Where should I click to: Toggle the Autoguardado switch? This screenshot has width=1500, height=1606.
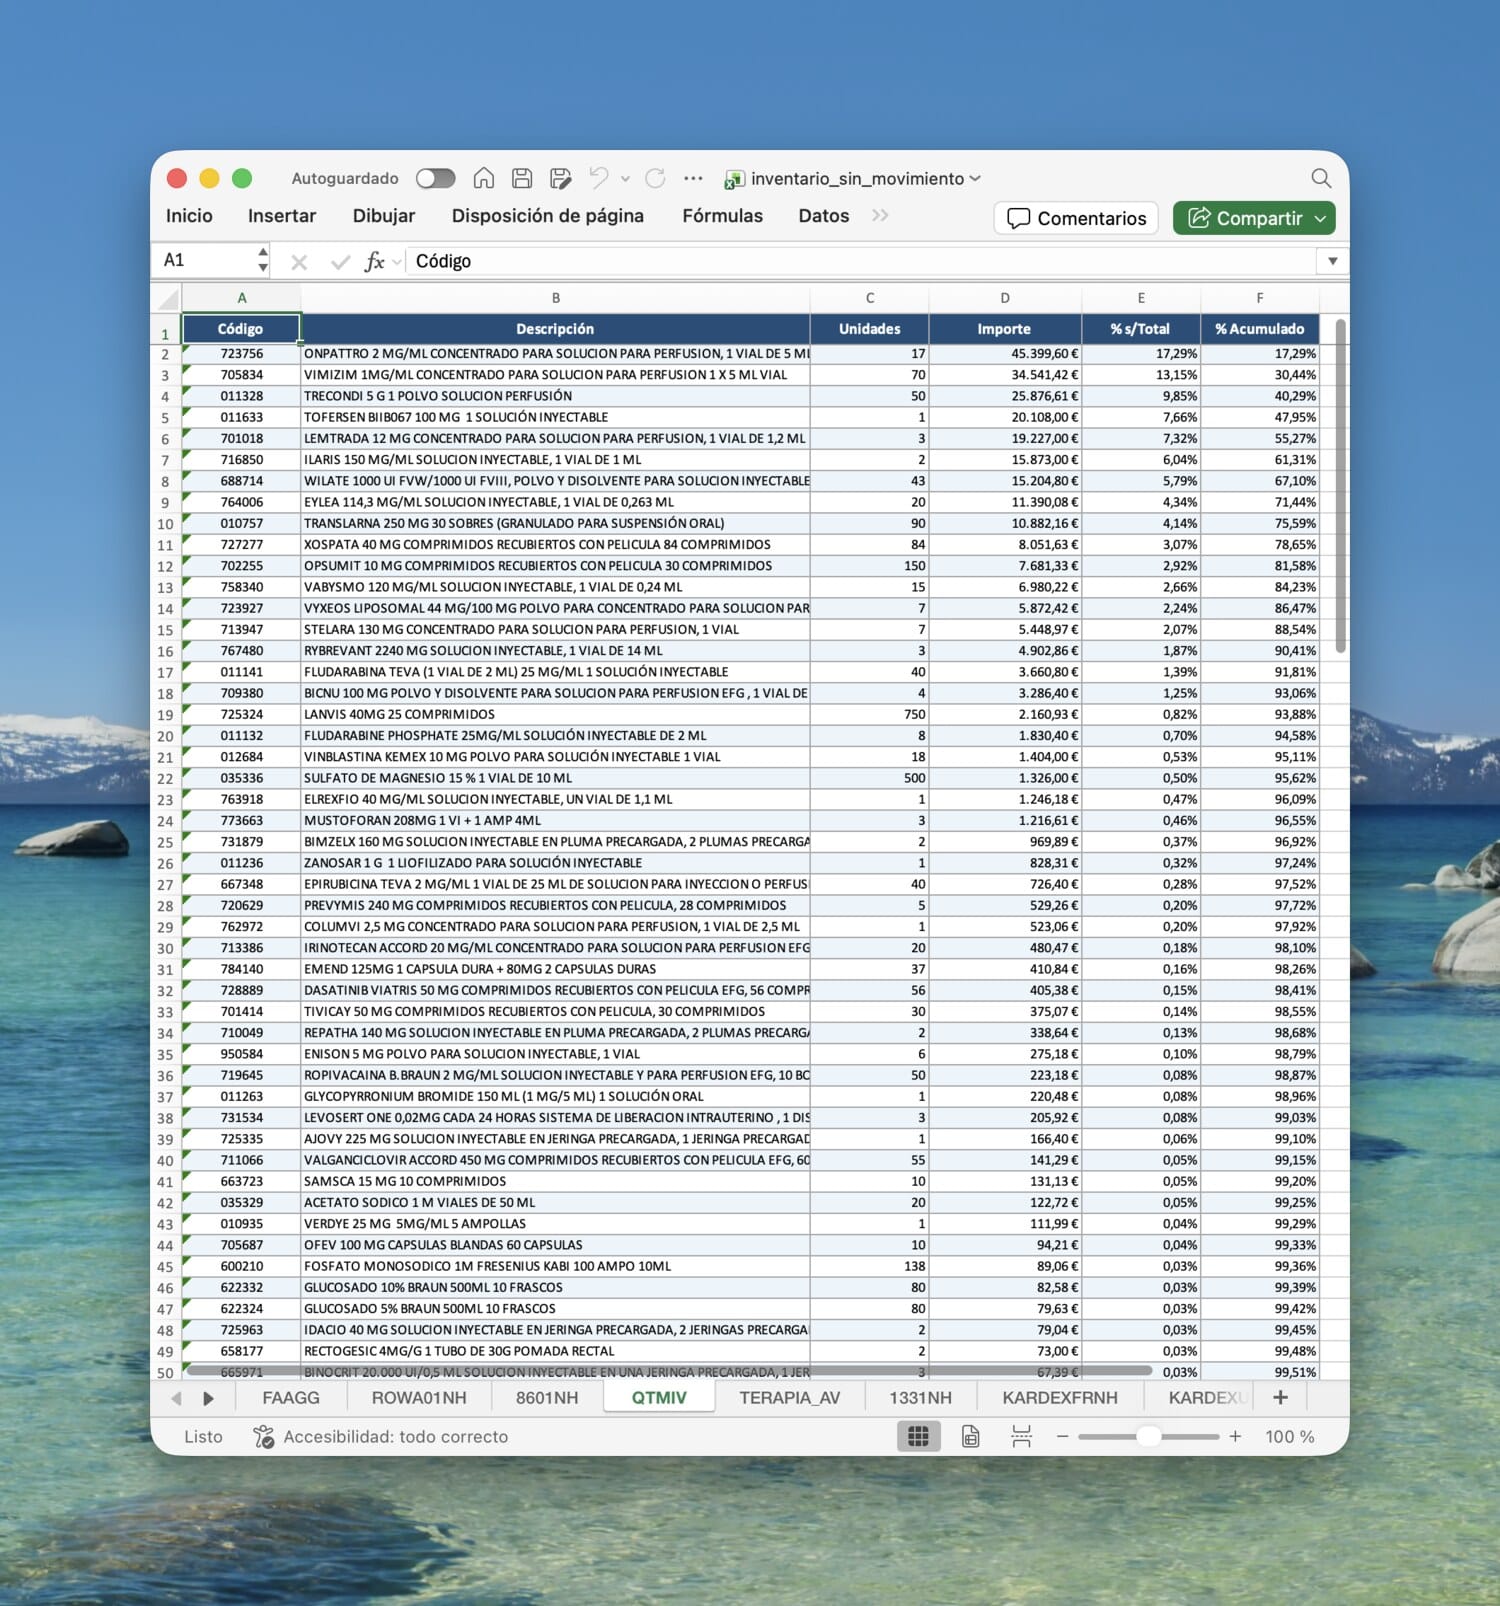[x=435, y=178]
